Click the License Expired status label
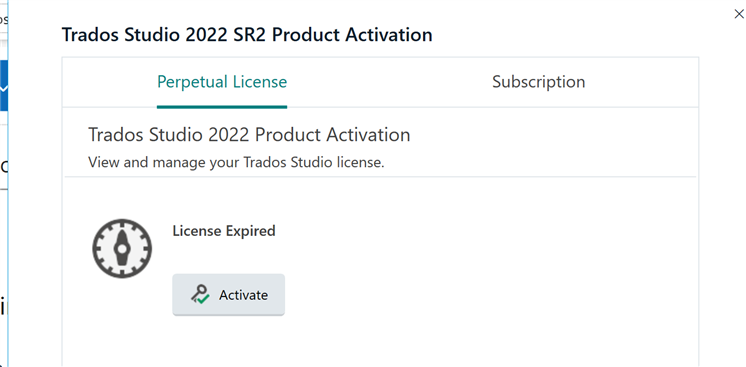This screenshot has height=367, width=746. click(224, 231)
